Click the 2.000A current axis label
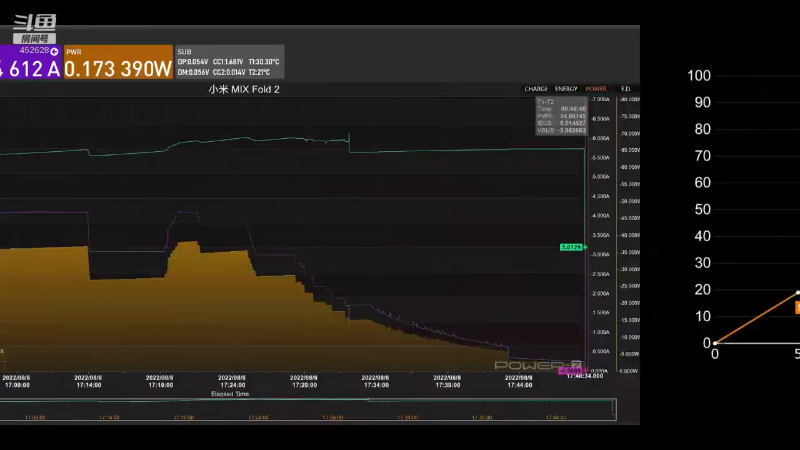This screenshot has height=450, width=800. pyautogui.click(x=600, y=293)
